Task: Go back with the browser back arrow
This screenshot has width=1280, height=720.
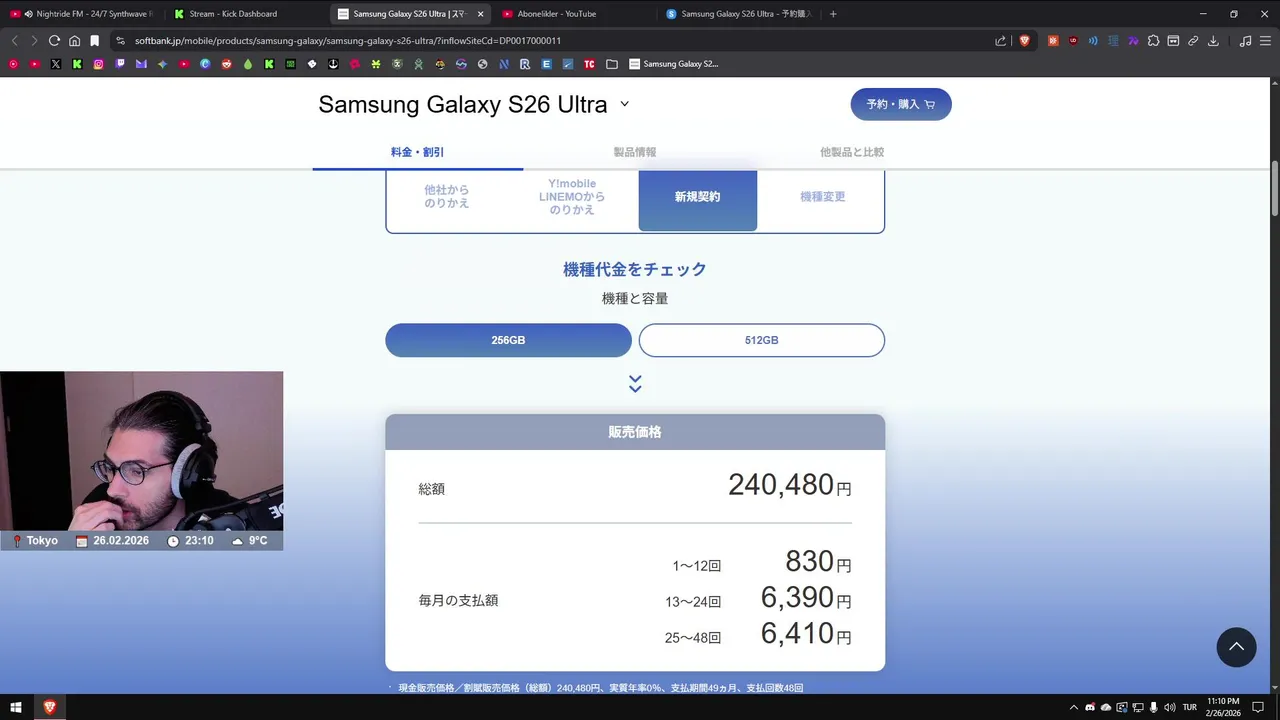Action: click(14, 41)
